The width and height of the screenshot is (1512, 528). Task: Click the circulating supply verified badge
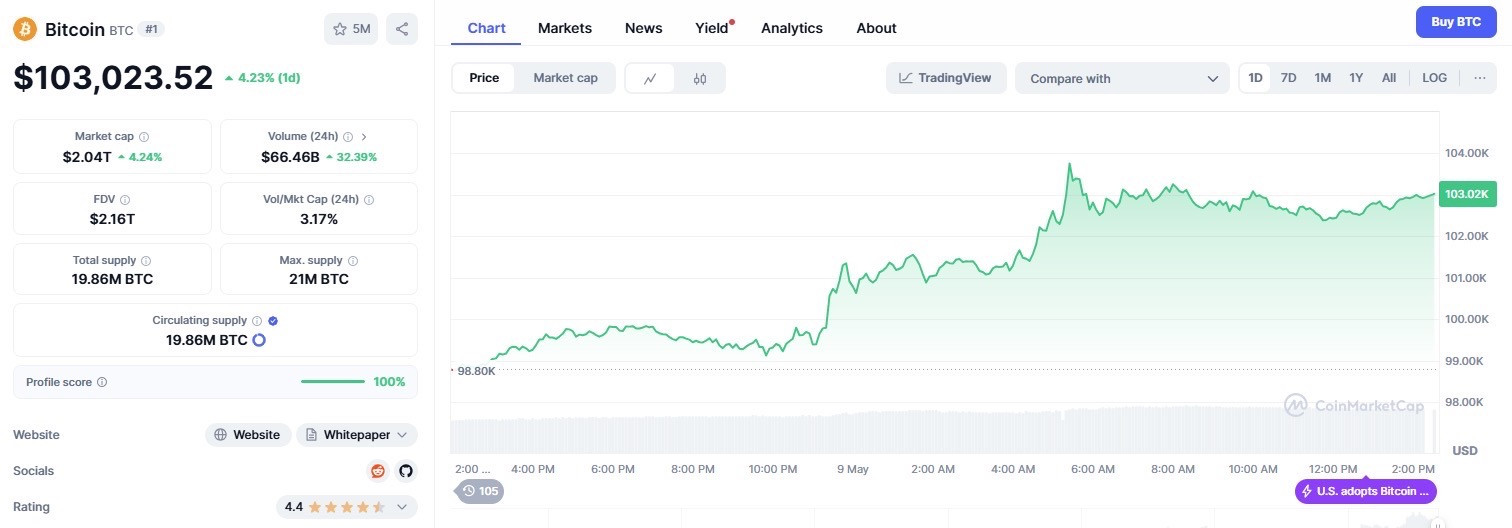tap(273, 321)
